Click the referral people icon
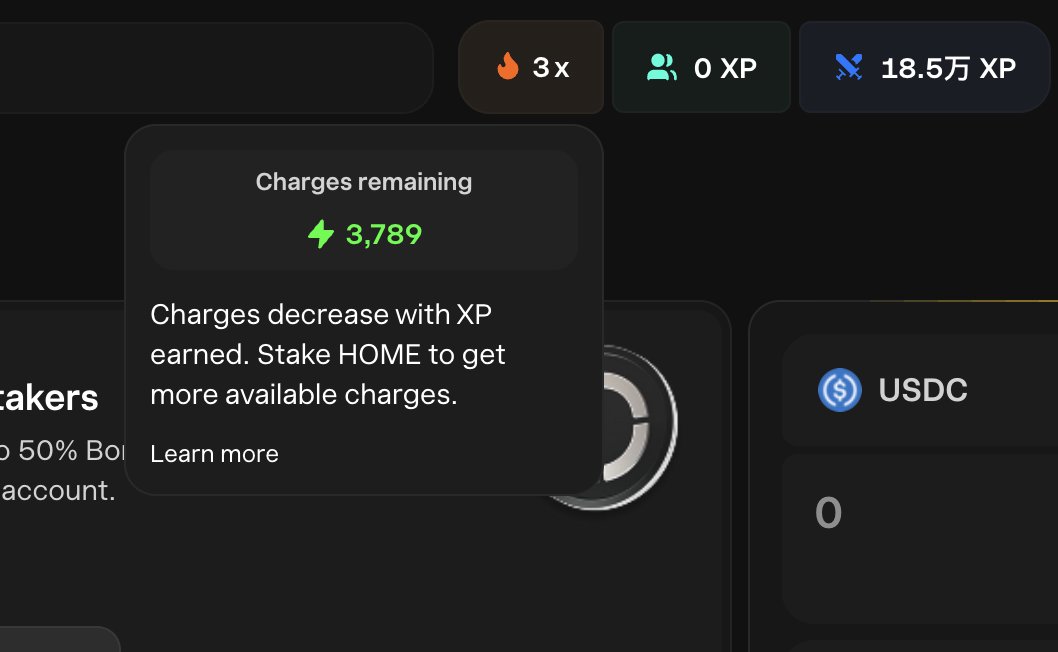The width and height of the screenshot is (1058, 652). tap(662, 68)
